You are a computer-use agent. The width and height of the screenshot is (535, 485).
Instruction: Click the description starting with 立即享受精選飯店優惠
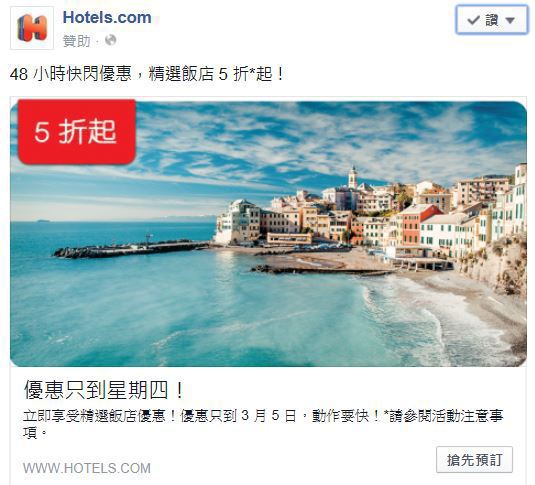pyautogui.click(x=263, y=424)
